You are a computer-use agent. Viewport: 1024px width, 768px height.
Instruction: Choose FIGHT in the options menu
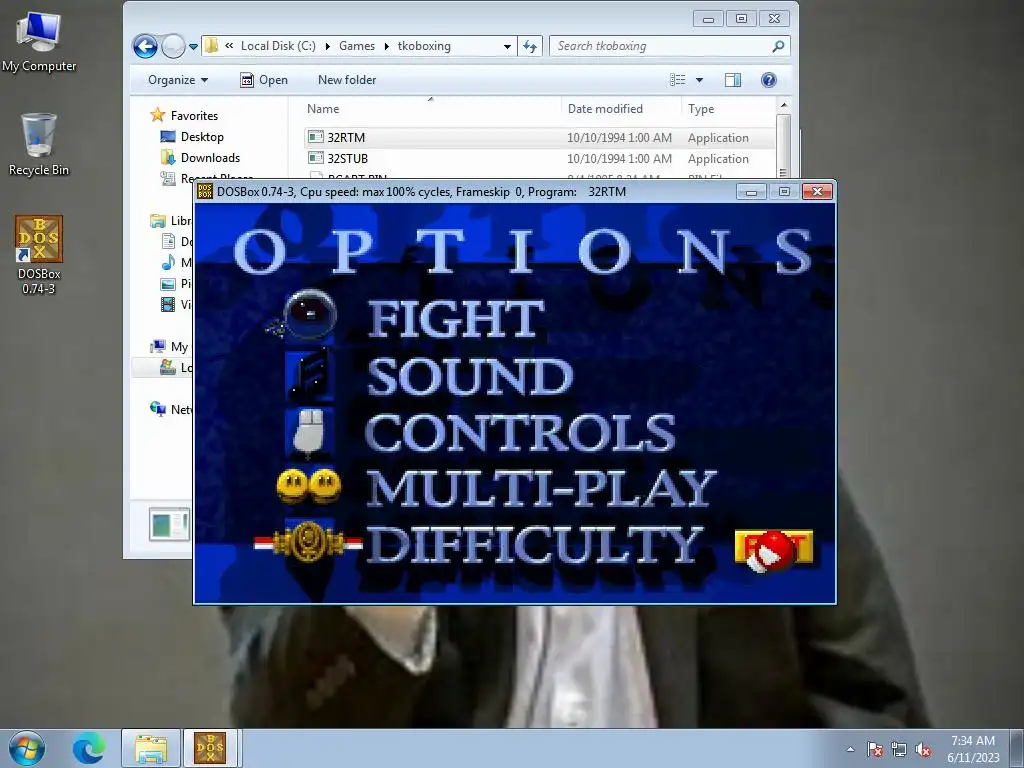[x=456, y=319]
